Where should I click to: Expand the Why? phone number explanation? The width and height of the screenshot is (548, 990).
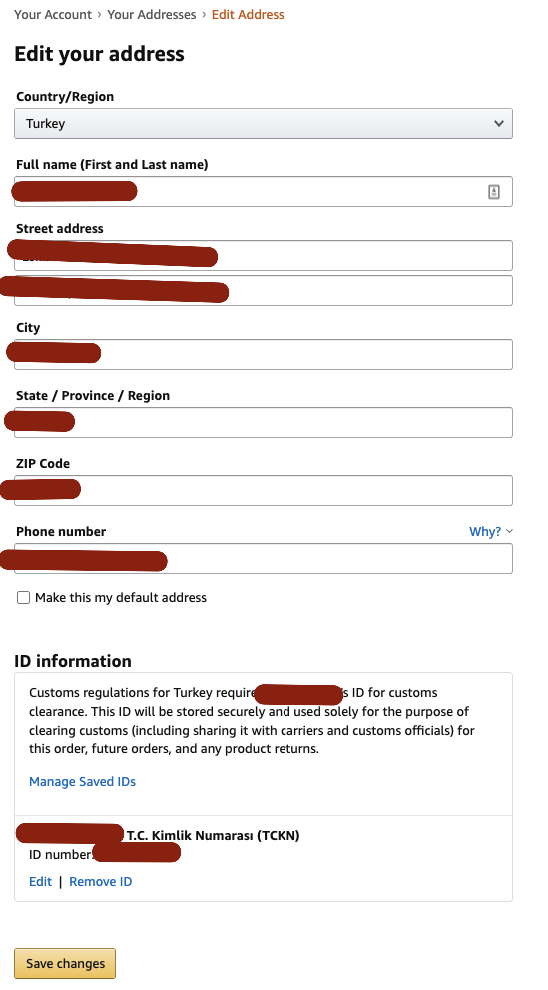(x=485, y=532)
